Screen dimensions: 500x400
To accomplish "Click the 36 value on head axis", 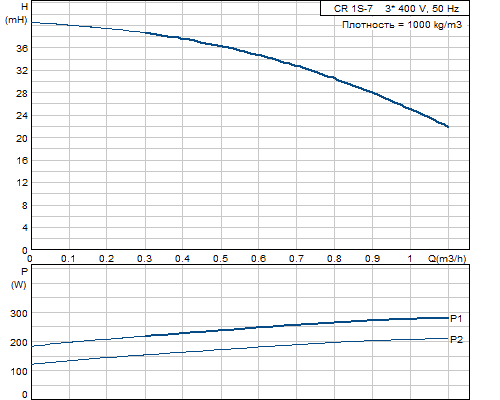I will [22, 48].
